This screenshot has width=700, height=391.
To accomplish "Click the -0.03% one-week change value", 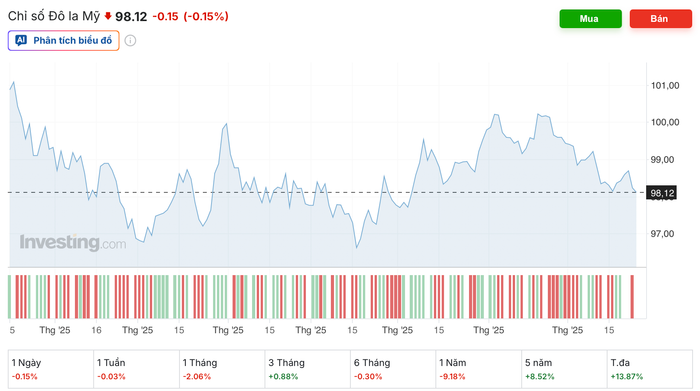I will coord(111,376).
